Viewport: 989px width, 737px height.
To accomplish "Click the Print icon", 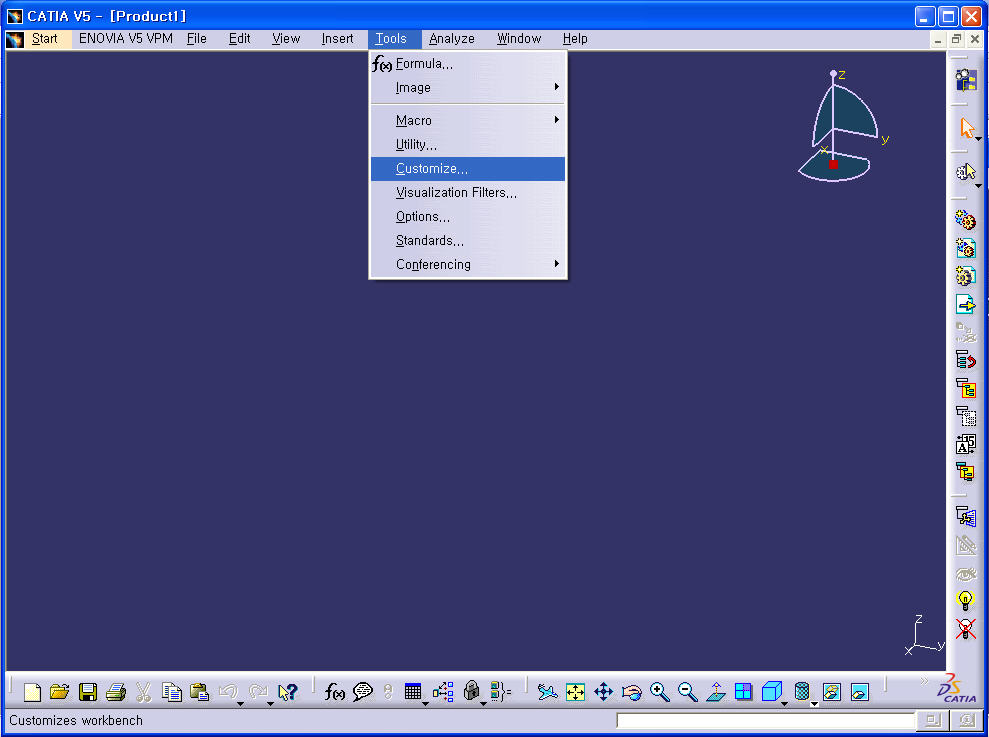I will click(x=116, y=692).
